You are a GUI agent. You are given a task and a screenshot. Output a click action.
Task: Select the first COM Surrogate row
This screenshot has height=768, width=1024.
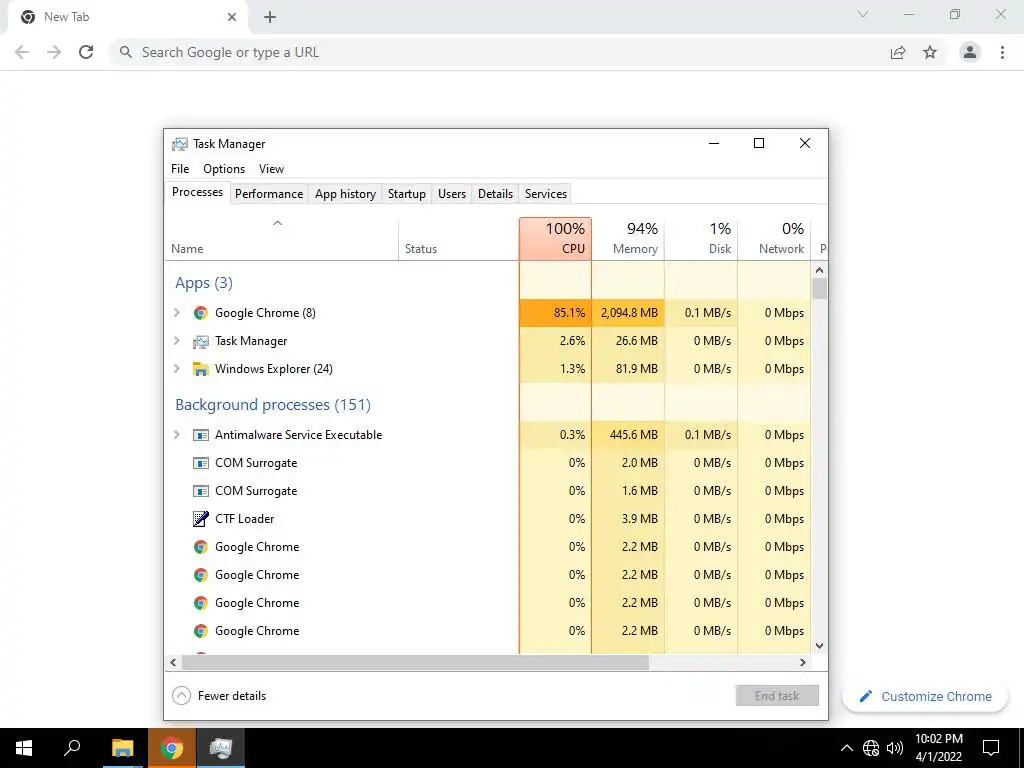point(487,463)
